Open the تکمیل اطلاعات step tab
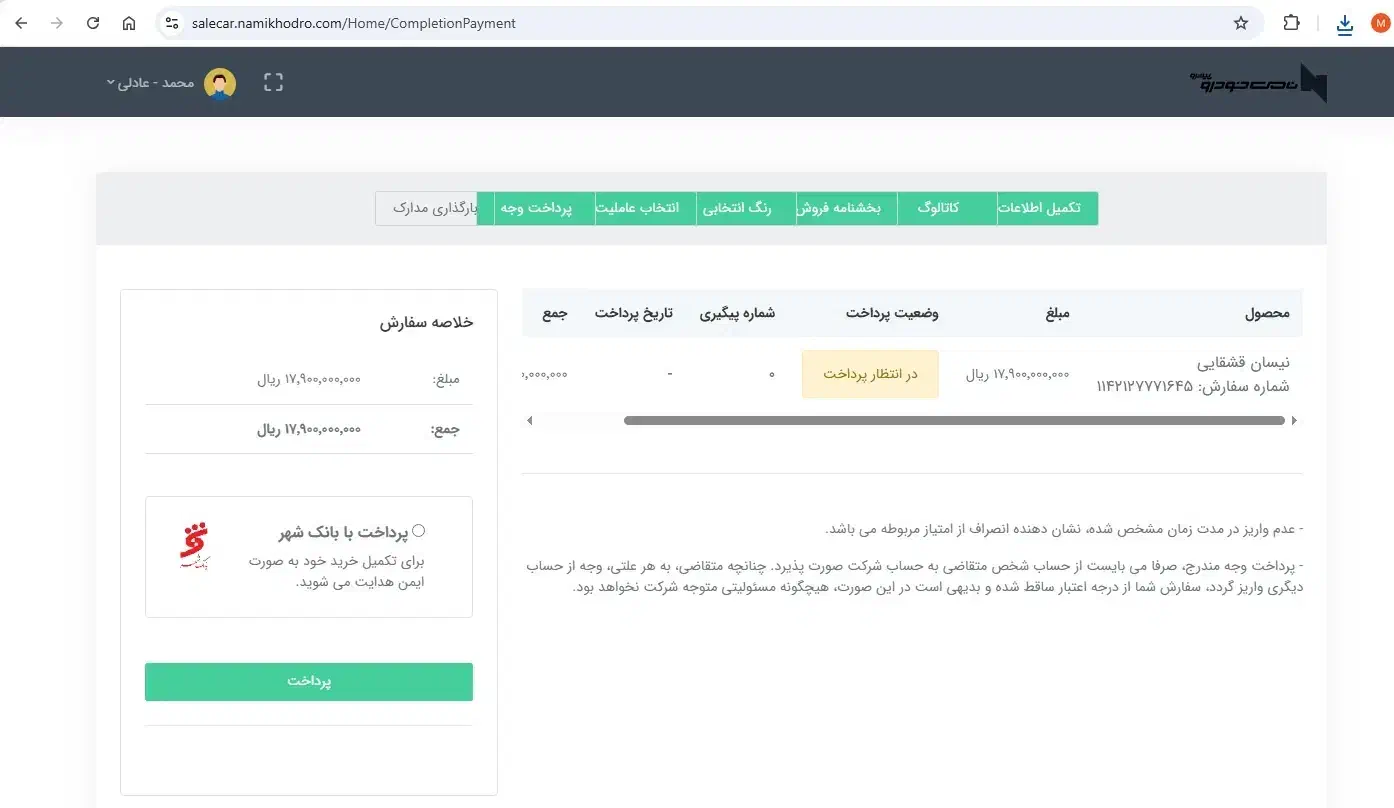The height and width of the screenshot is (808, 1394). (1047, 208)
